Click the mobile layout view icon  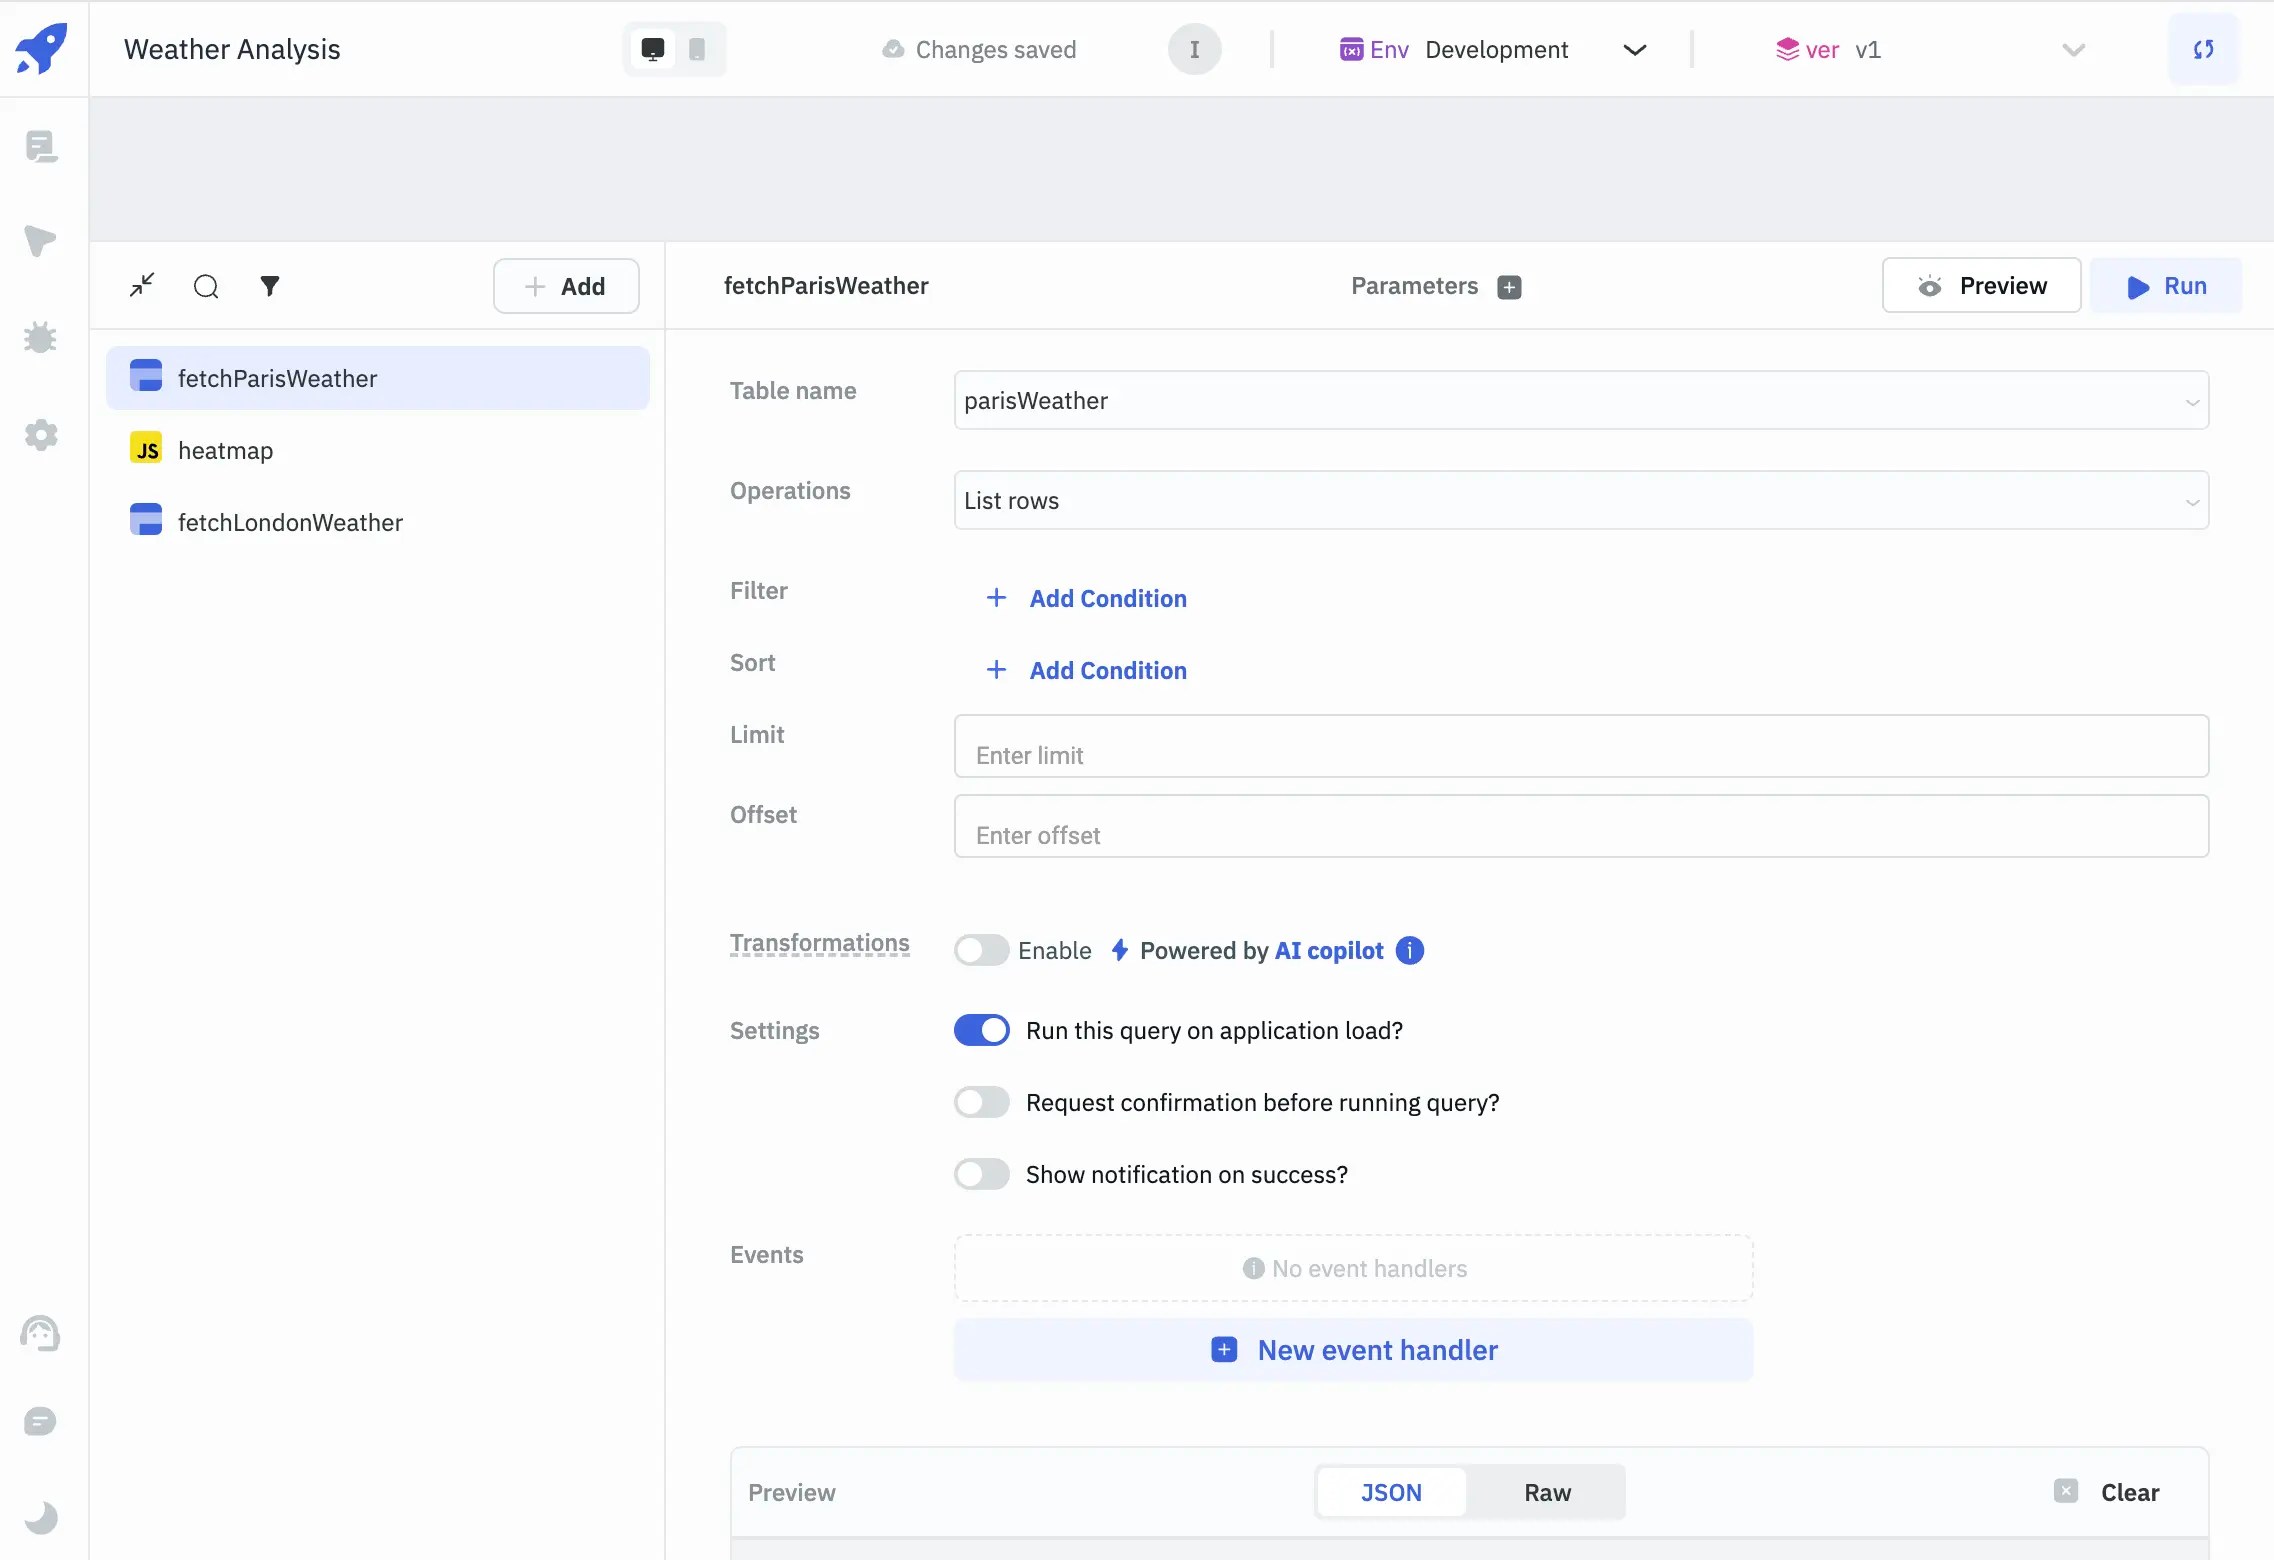coord(697,50)
